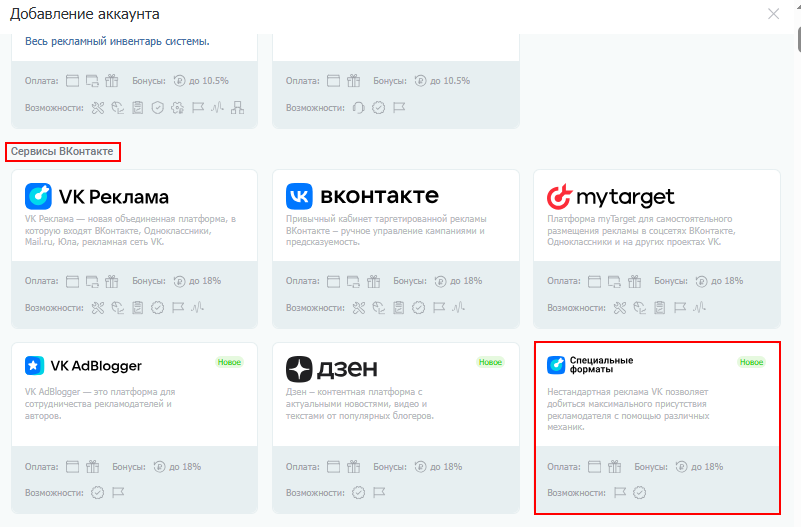This screenshot has width=801, height=527.
Task: Click the tools capability icon in VK Реклама
Action: pos(98,308)
